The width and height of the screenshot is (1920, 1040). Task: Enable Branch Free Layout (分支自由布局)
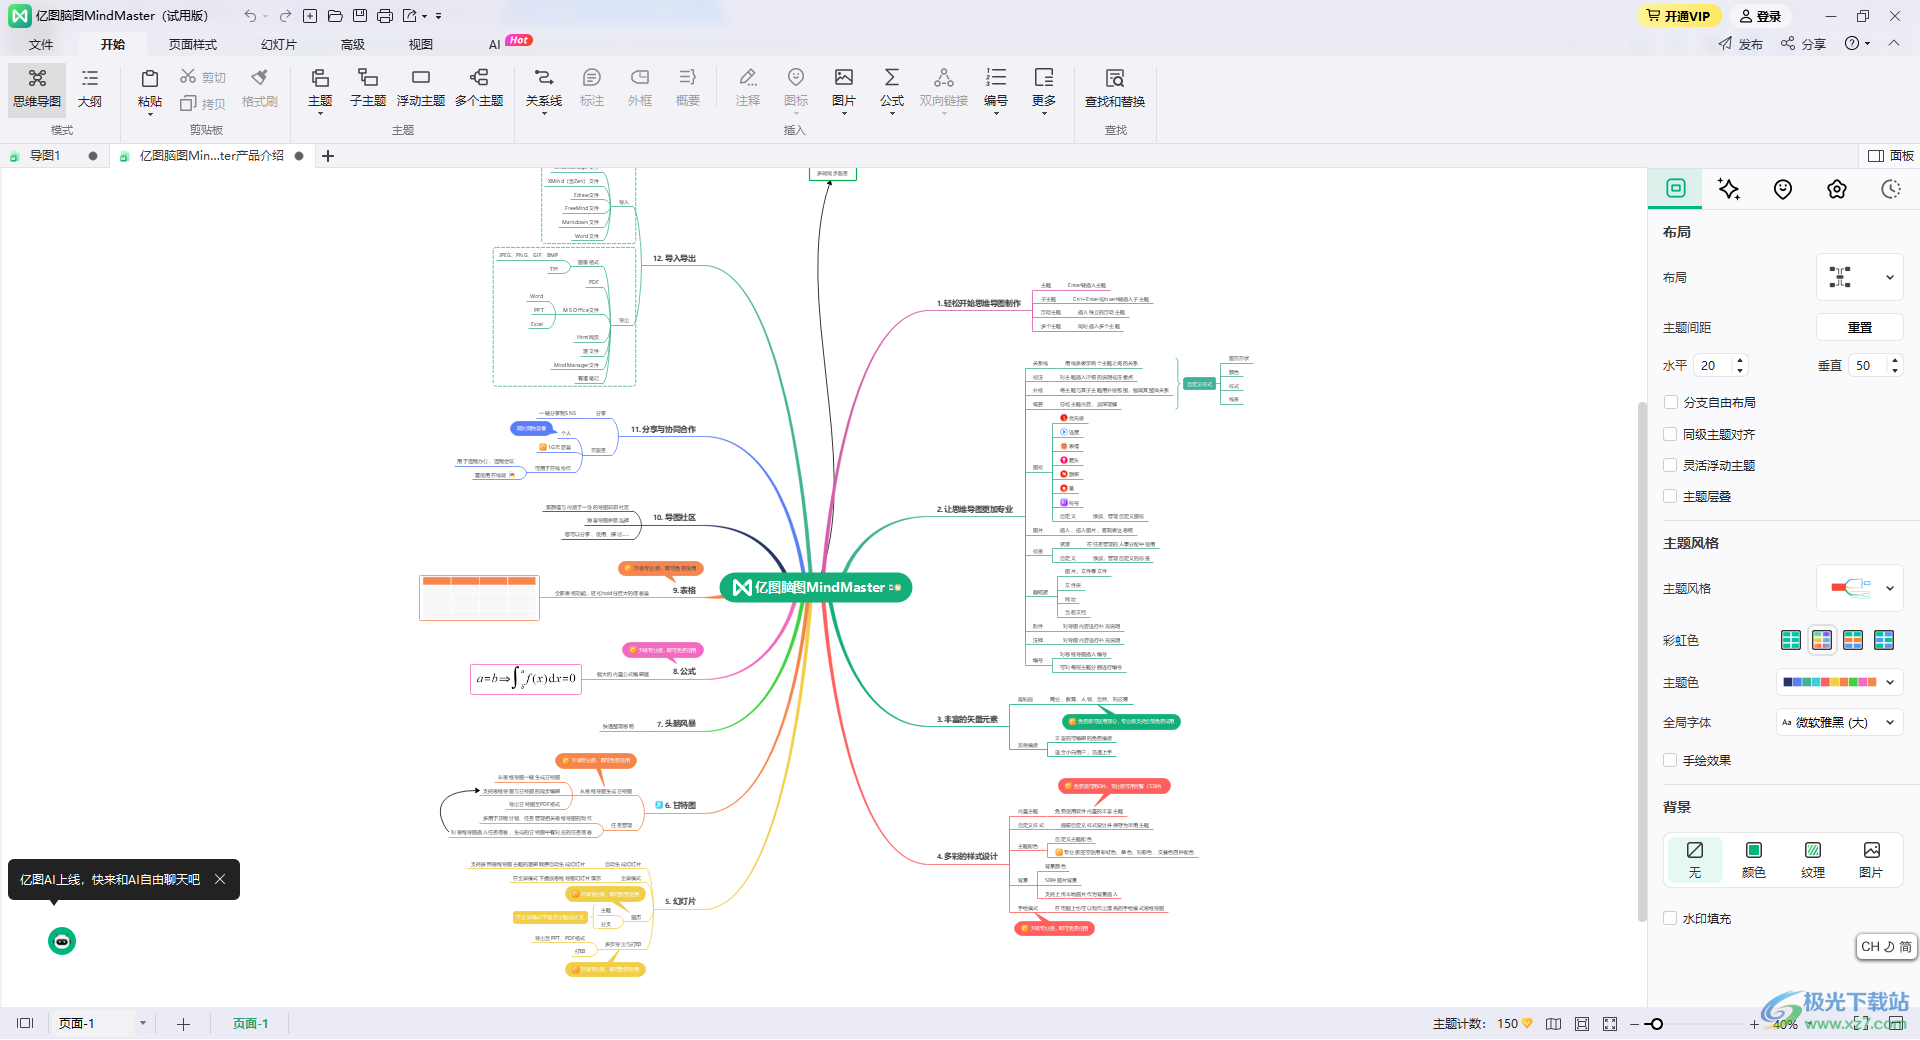1670,402
